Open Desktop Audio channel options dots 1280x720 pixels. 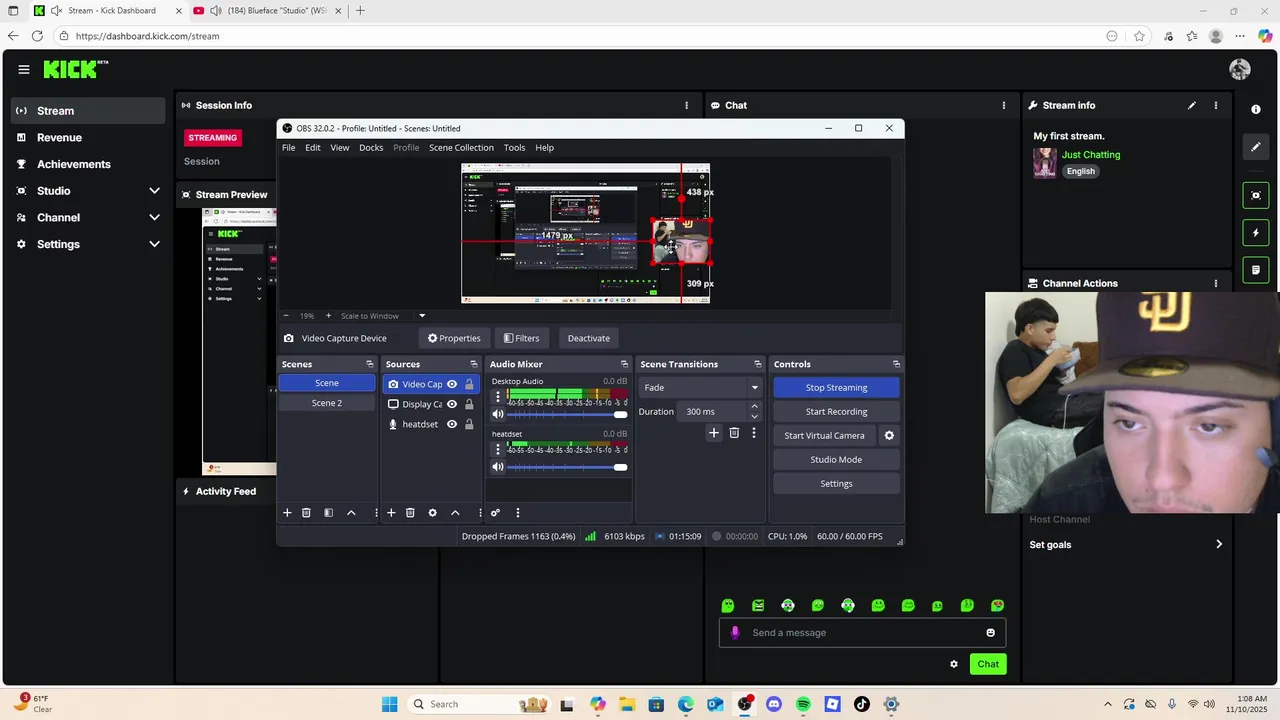(498, 397)
